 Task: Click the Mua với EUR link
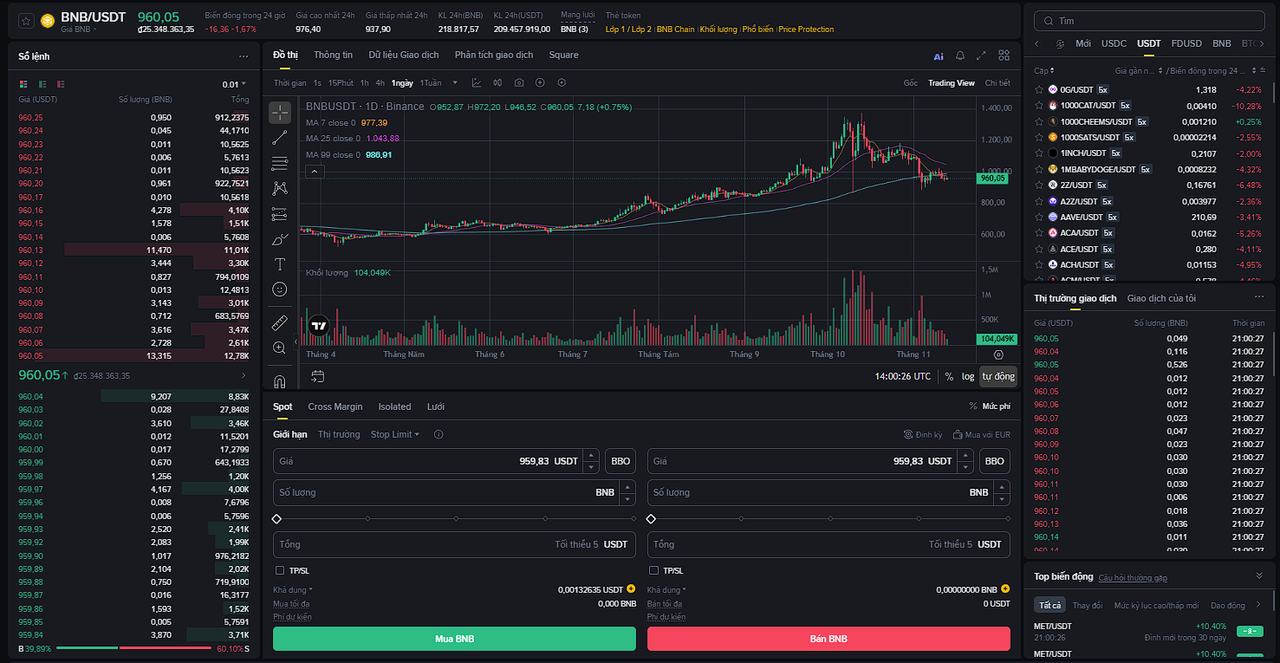[x=981, y=435]
